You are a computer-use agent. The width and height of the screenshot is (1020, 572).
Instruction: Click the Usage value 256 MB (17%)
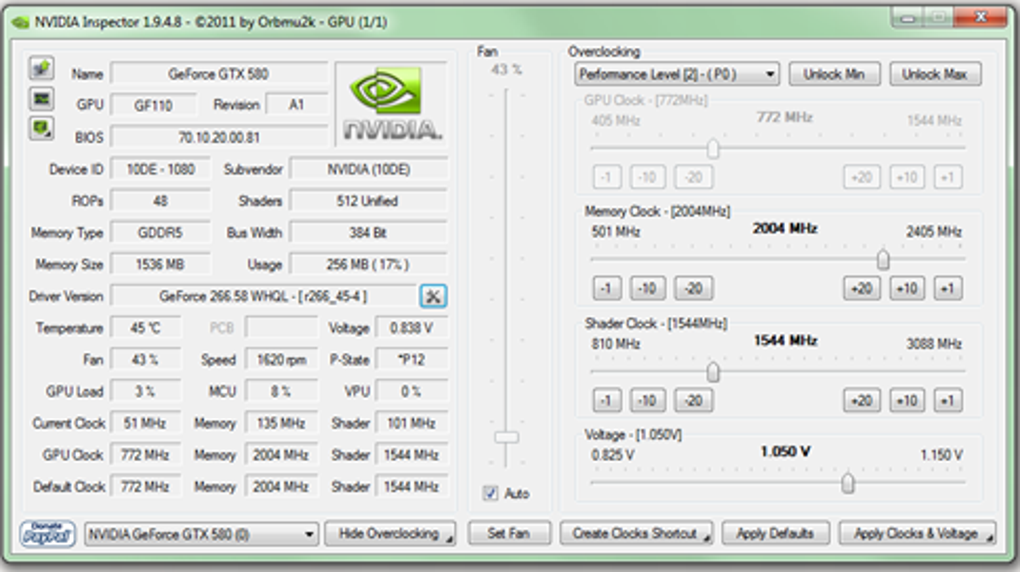coord(368,264)
